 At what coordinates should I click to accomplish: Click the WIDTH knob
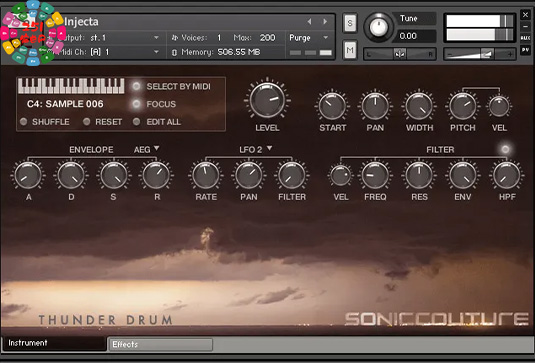[x=419, y=106]
